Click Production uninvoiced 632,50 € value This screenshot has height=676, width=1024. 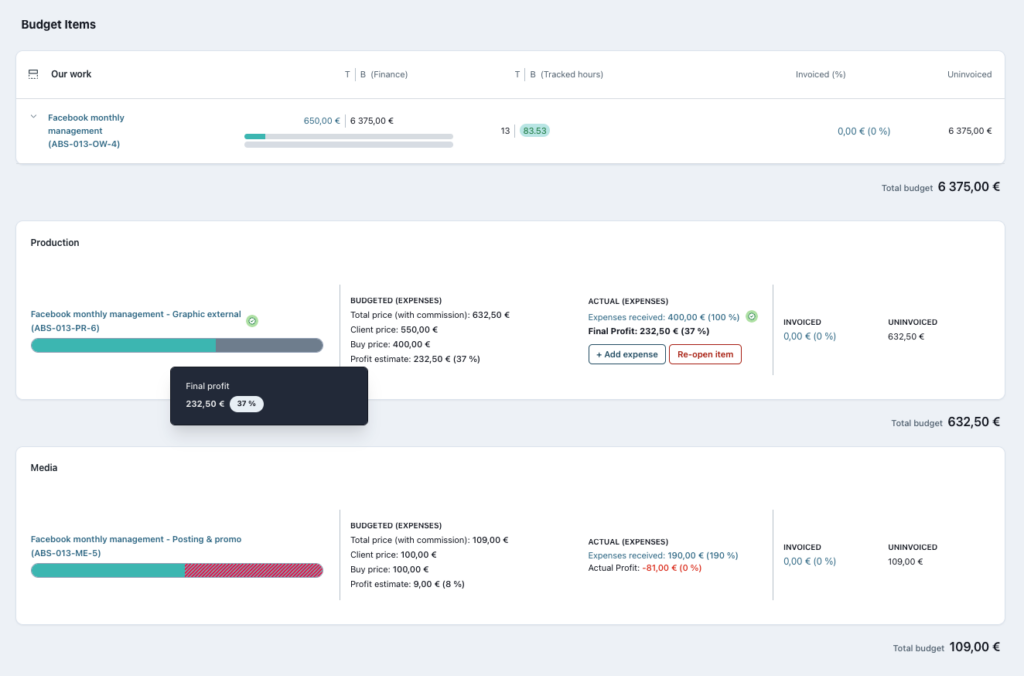[x=906, y=337]
